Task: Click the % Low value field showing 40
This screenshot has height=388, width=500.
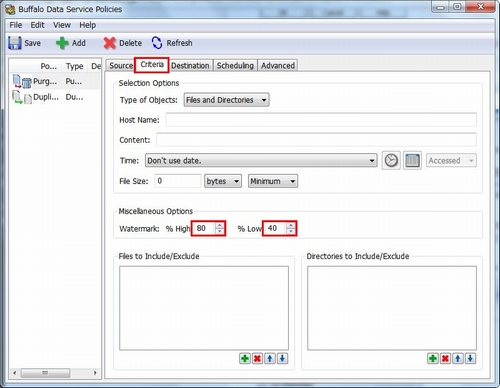Action: coord(275,228)
